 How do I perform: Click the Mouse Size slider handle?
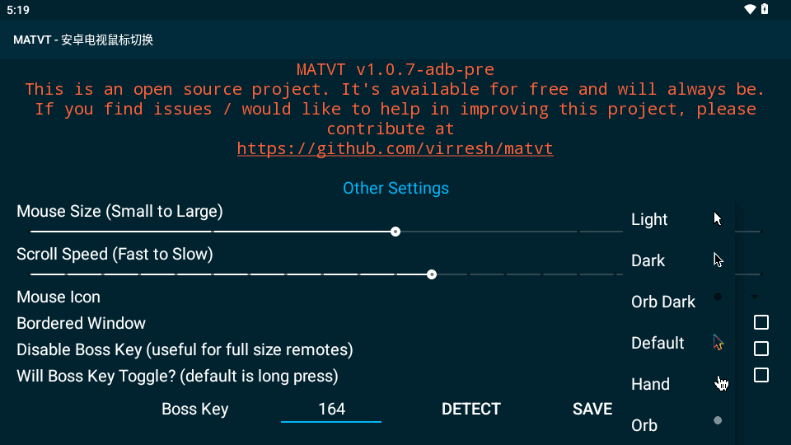396,231
